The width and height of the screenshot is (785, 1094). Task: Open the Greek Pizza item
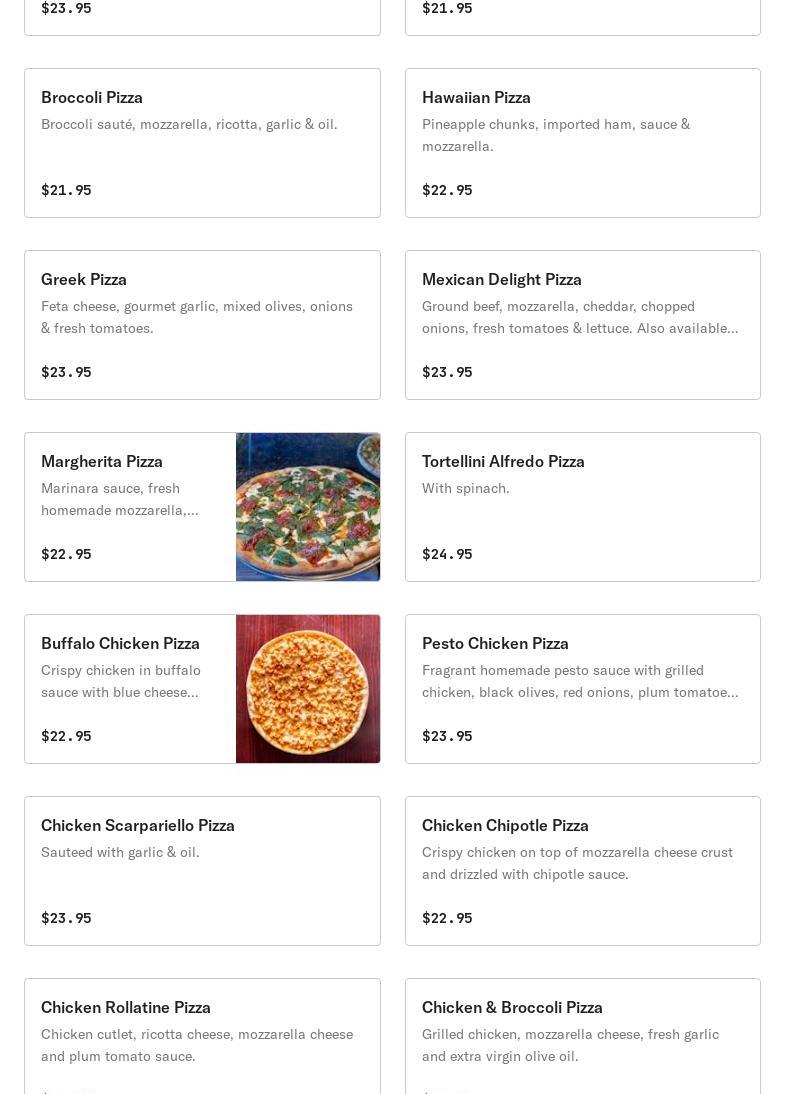[202, 325]
